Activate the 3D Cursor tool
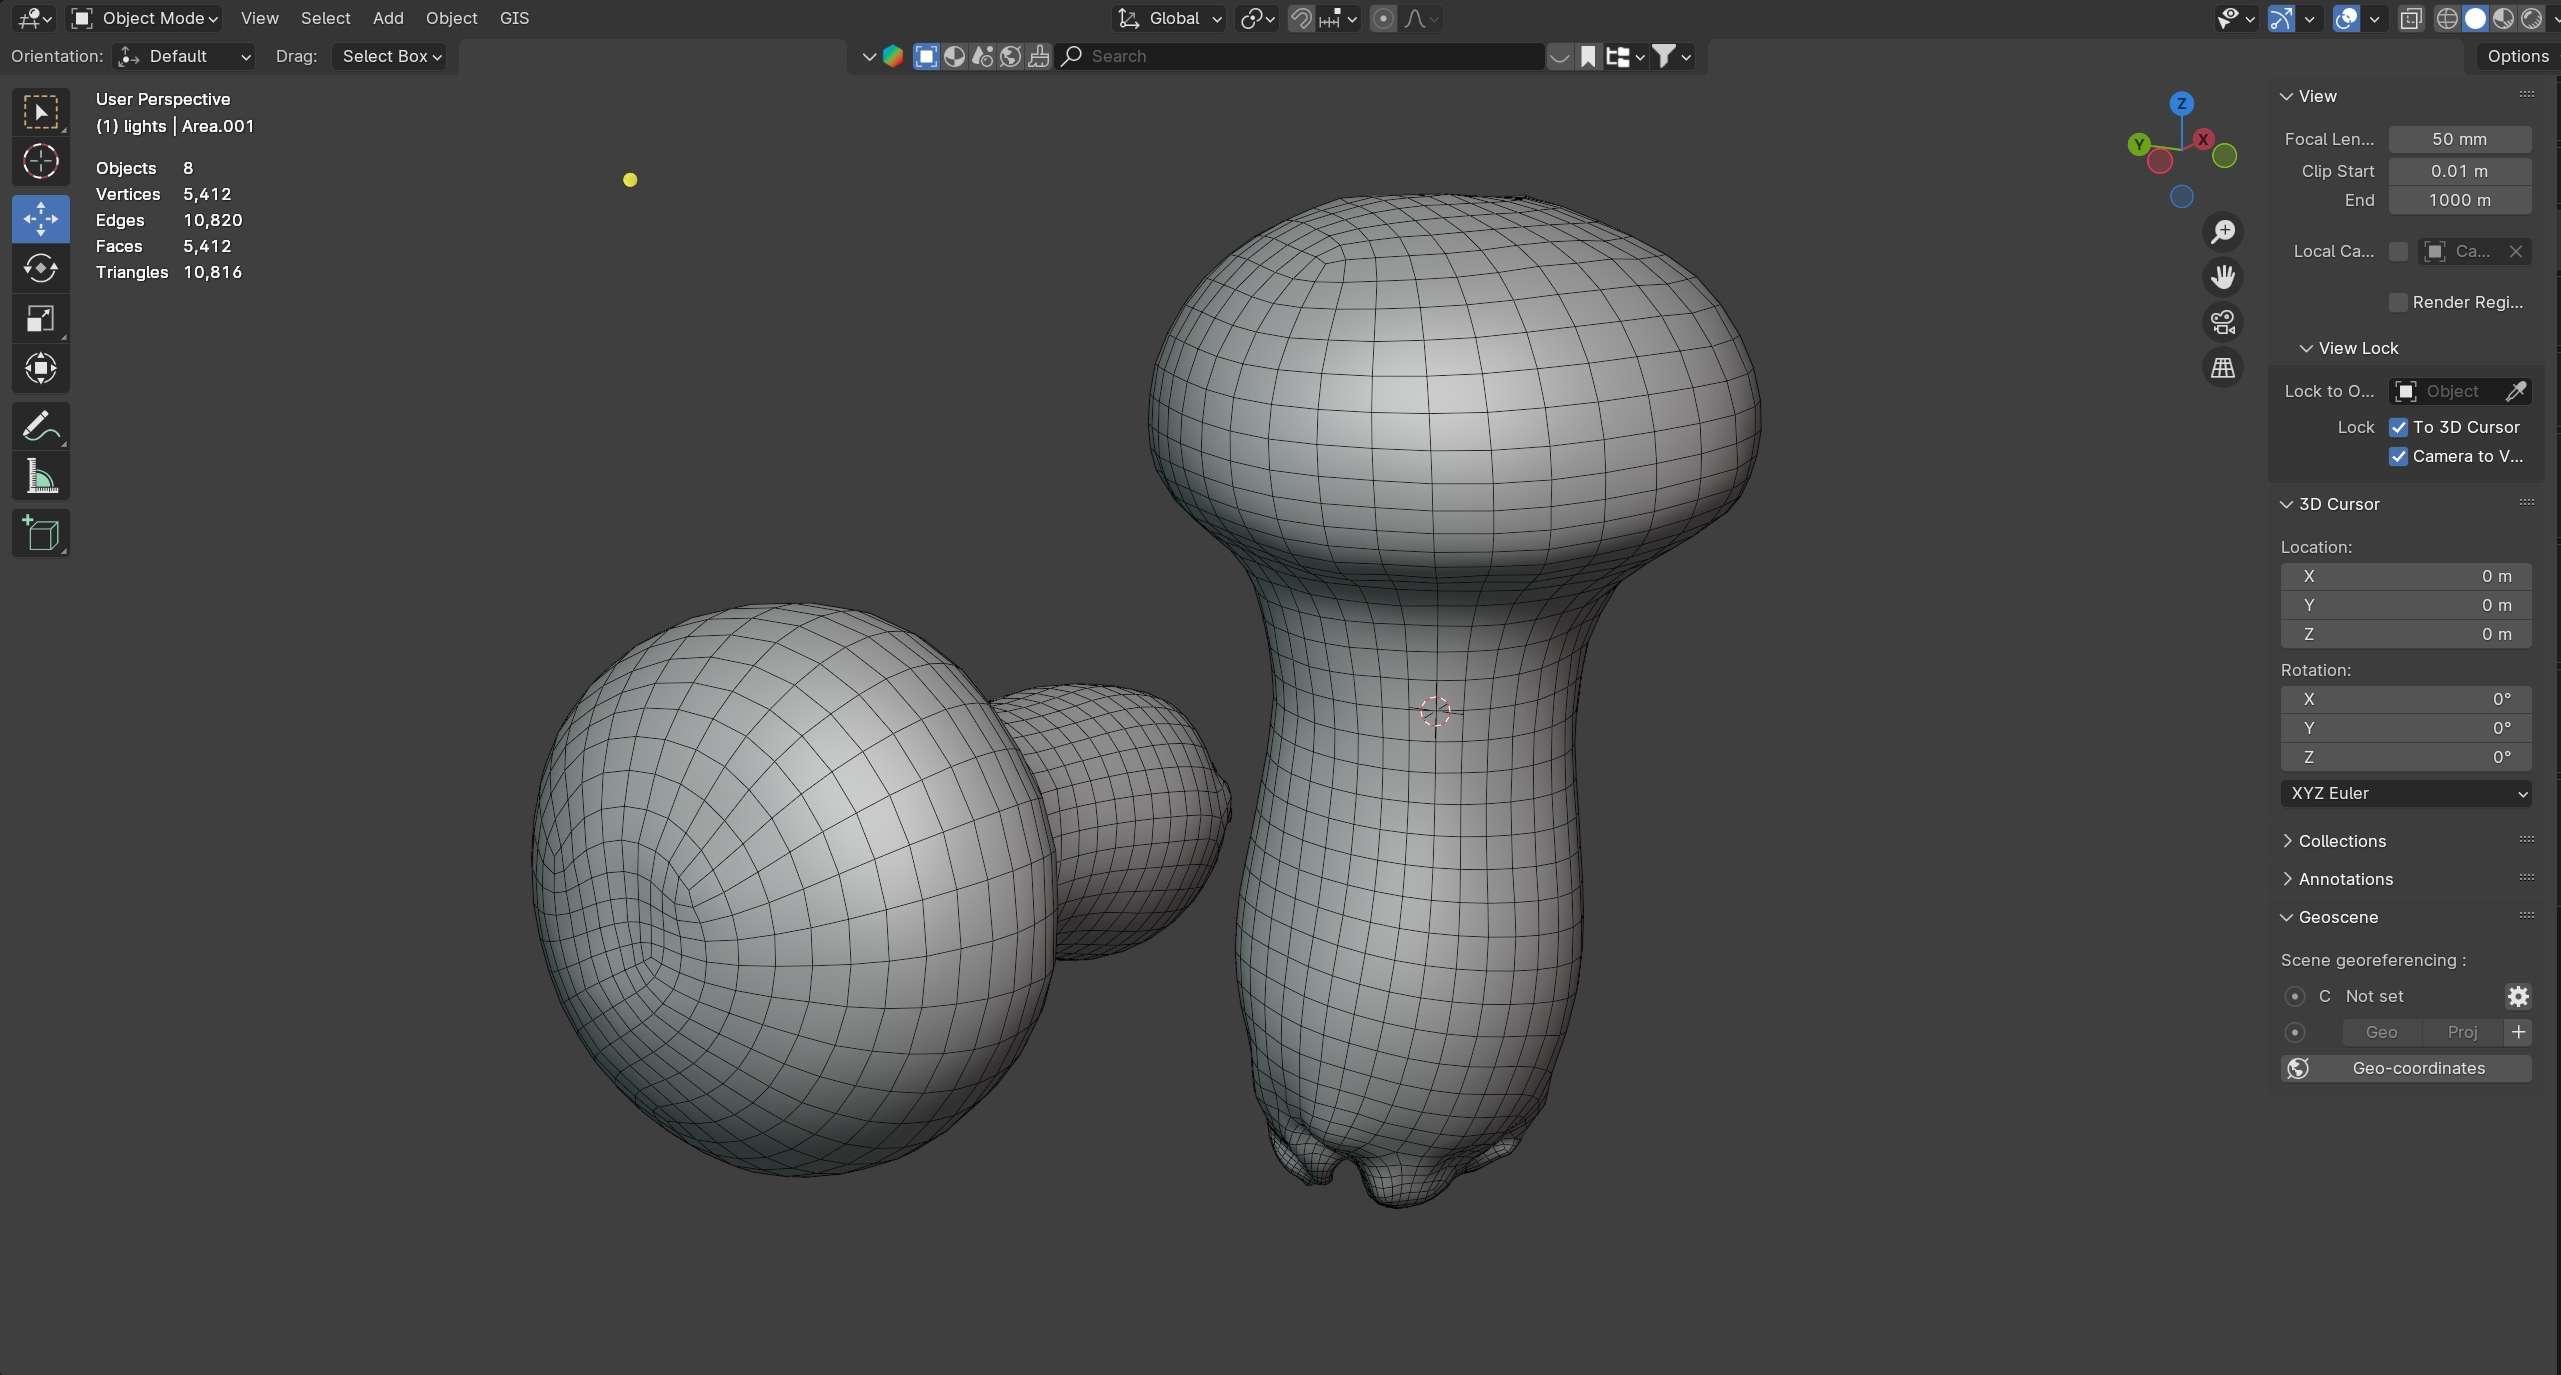The image size is (2561, 1375). pyautogui.click(x=40, y=161)
